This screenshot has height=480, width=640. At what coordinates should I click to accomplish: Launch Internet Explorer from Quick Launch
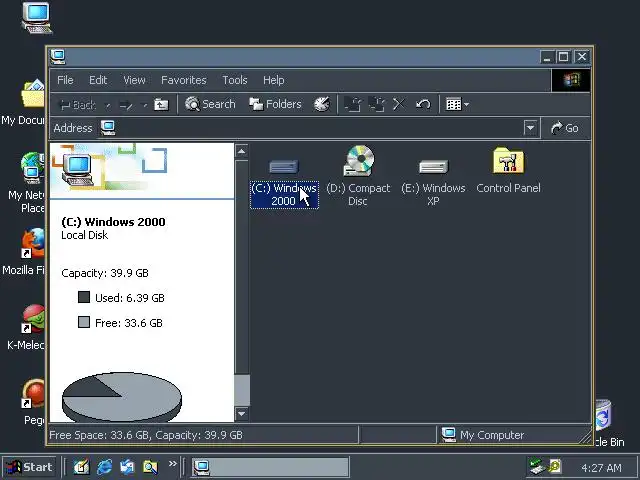pyautogui.click(x=104, y=467)
